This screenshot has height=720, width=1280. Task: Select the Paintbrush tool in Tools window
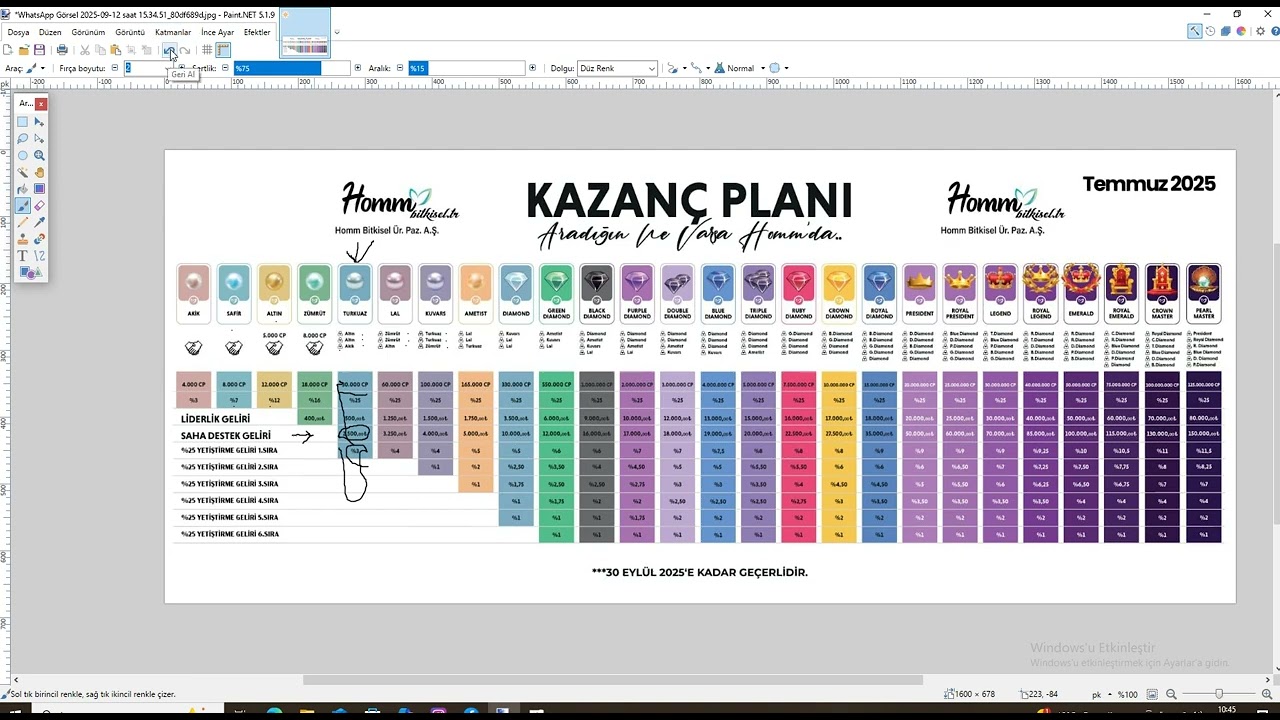pos(22,206)
